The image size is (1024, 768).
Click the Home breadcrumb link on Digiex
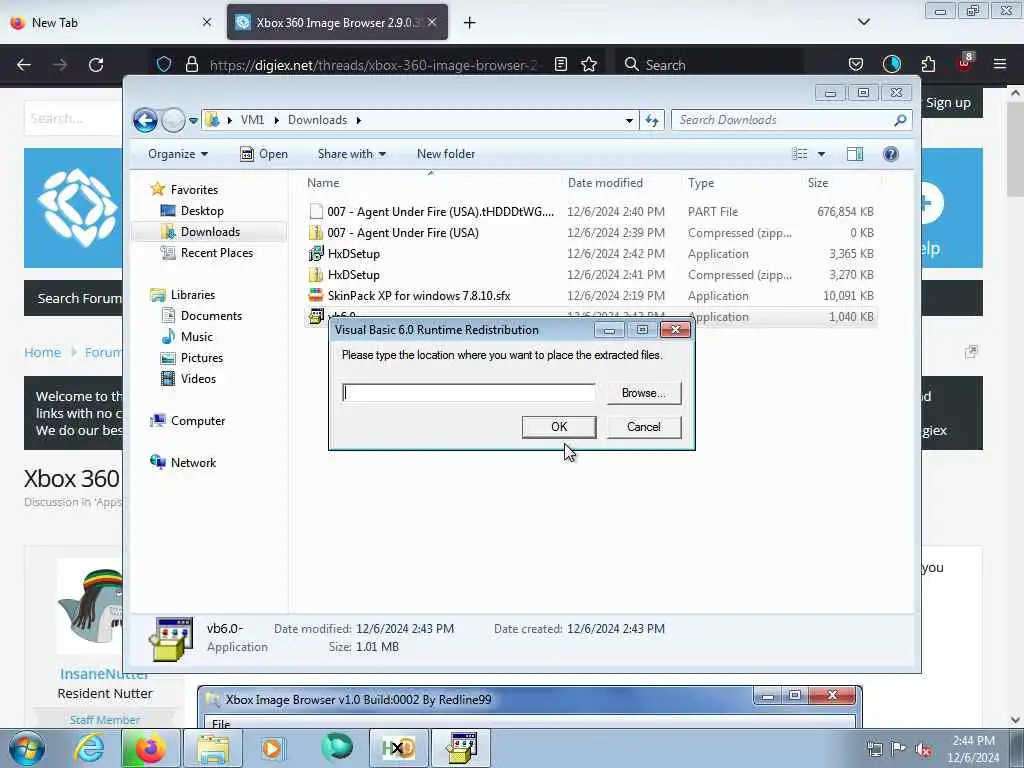(42, 353)
